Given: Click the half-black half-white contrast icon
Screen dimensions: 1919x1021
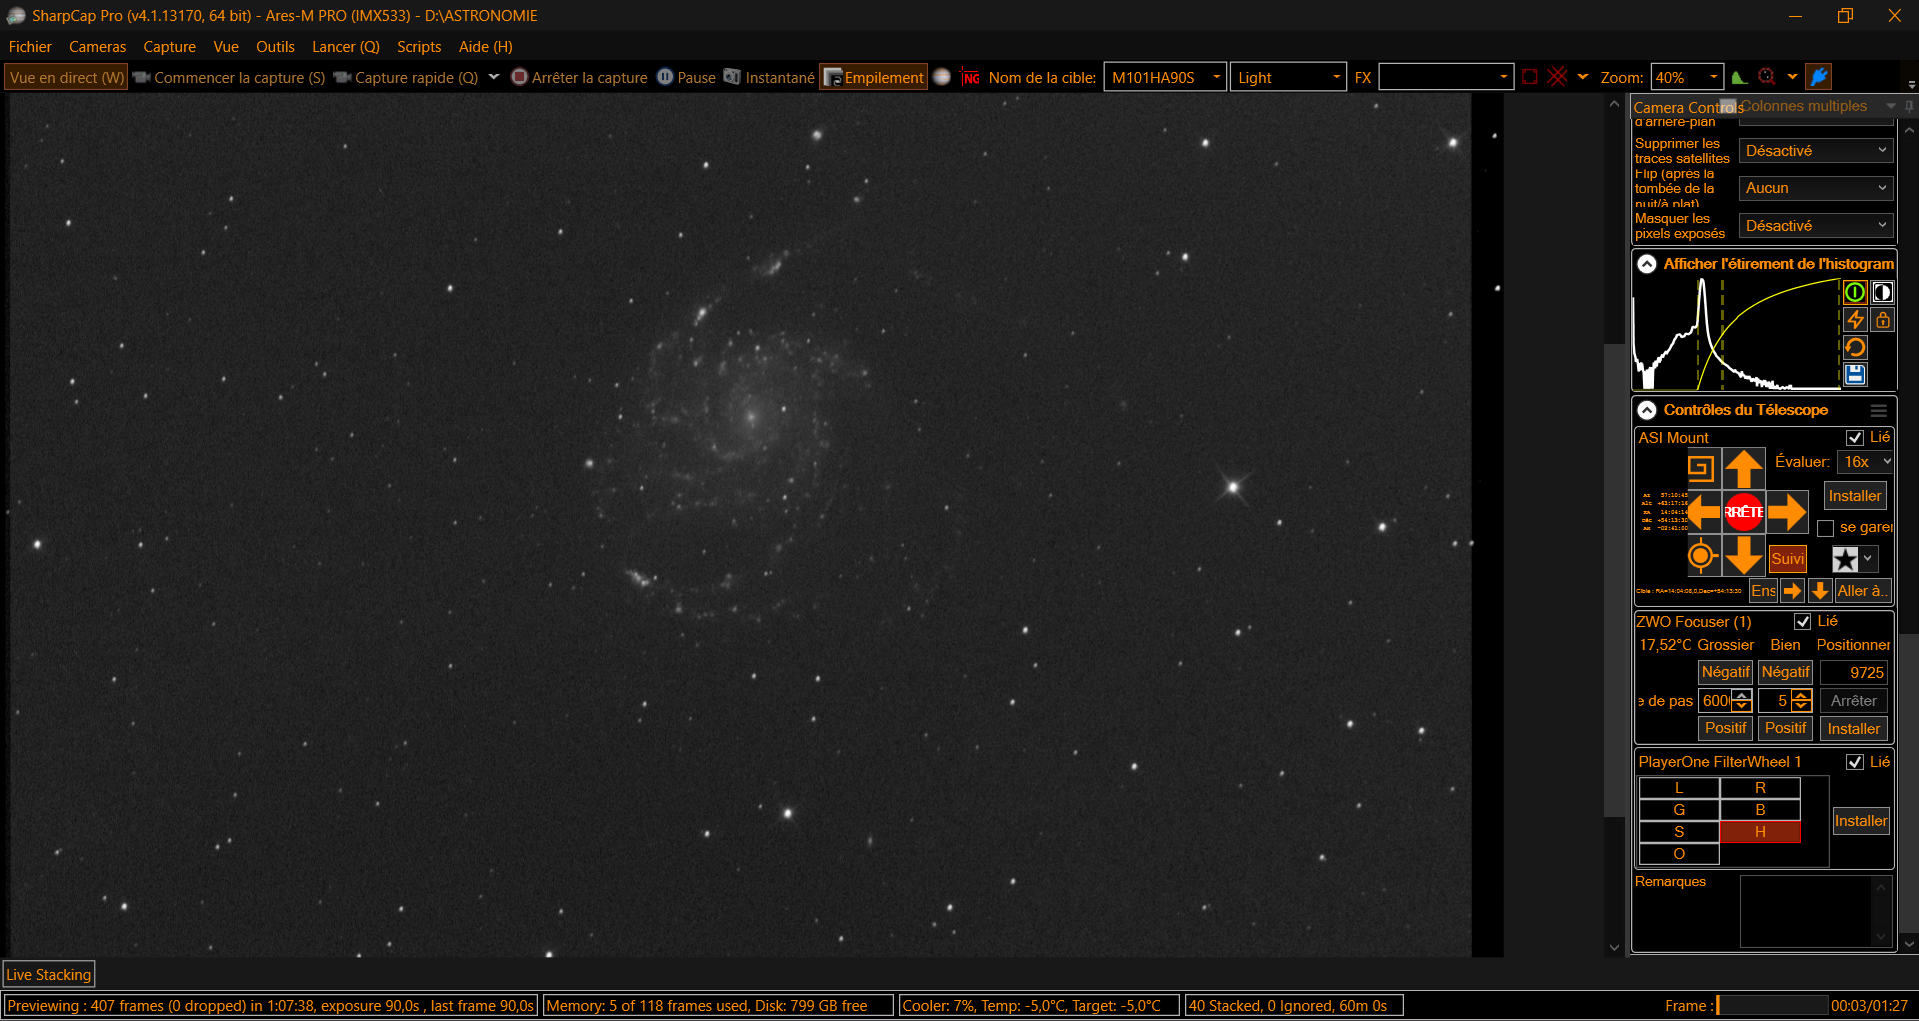Looking at the screenshot, I should point(1882,292).
